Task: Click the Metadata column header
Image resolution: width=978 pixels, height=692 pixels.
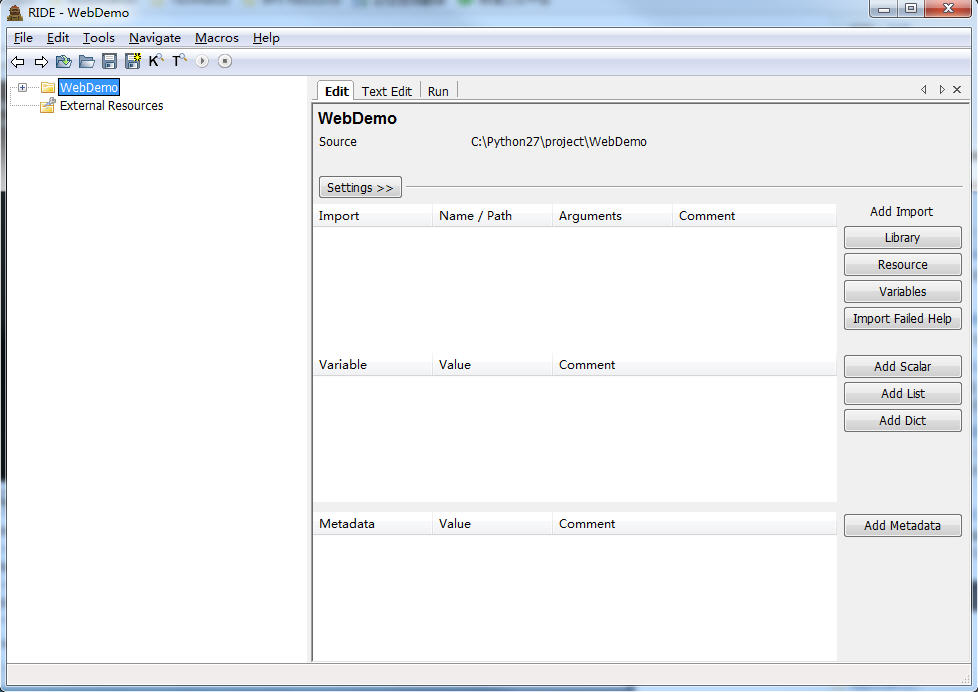Action: click(372, 524)
